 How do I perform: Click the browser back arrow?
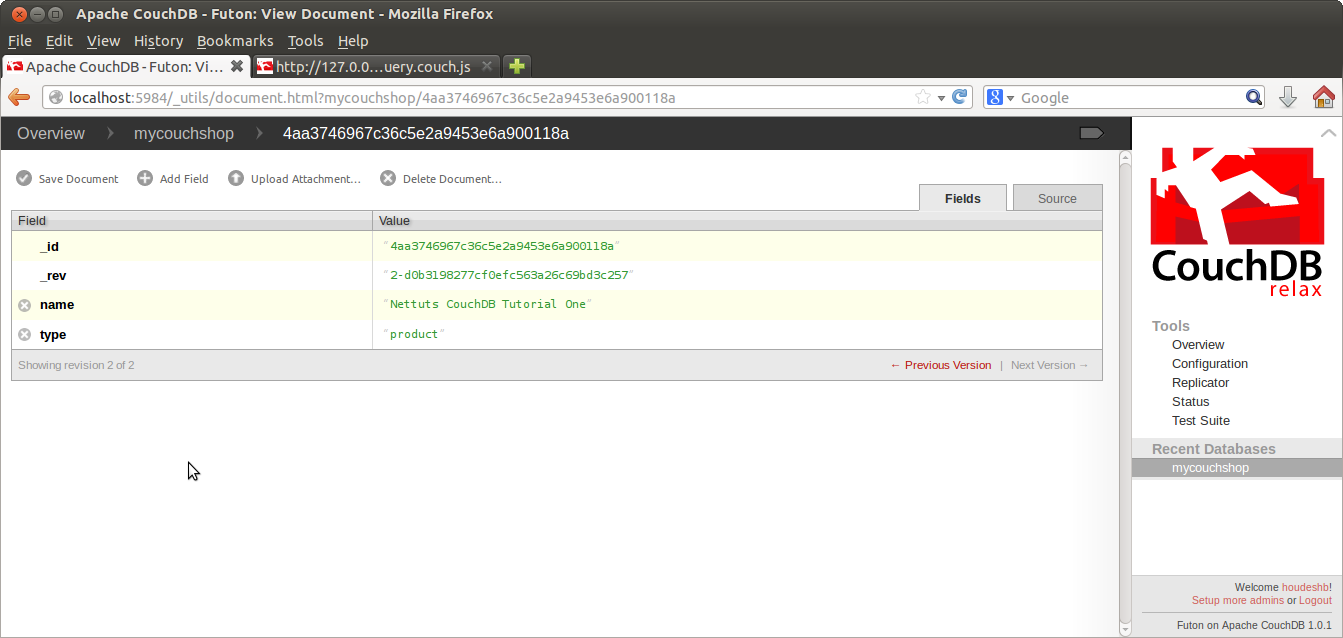tap(19, 97)
